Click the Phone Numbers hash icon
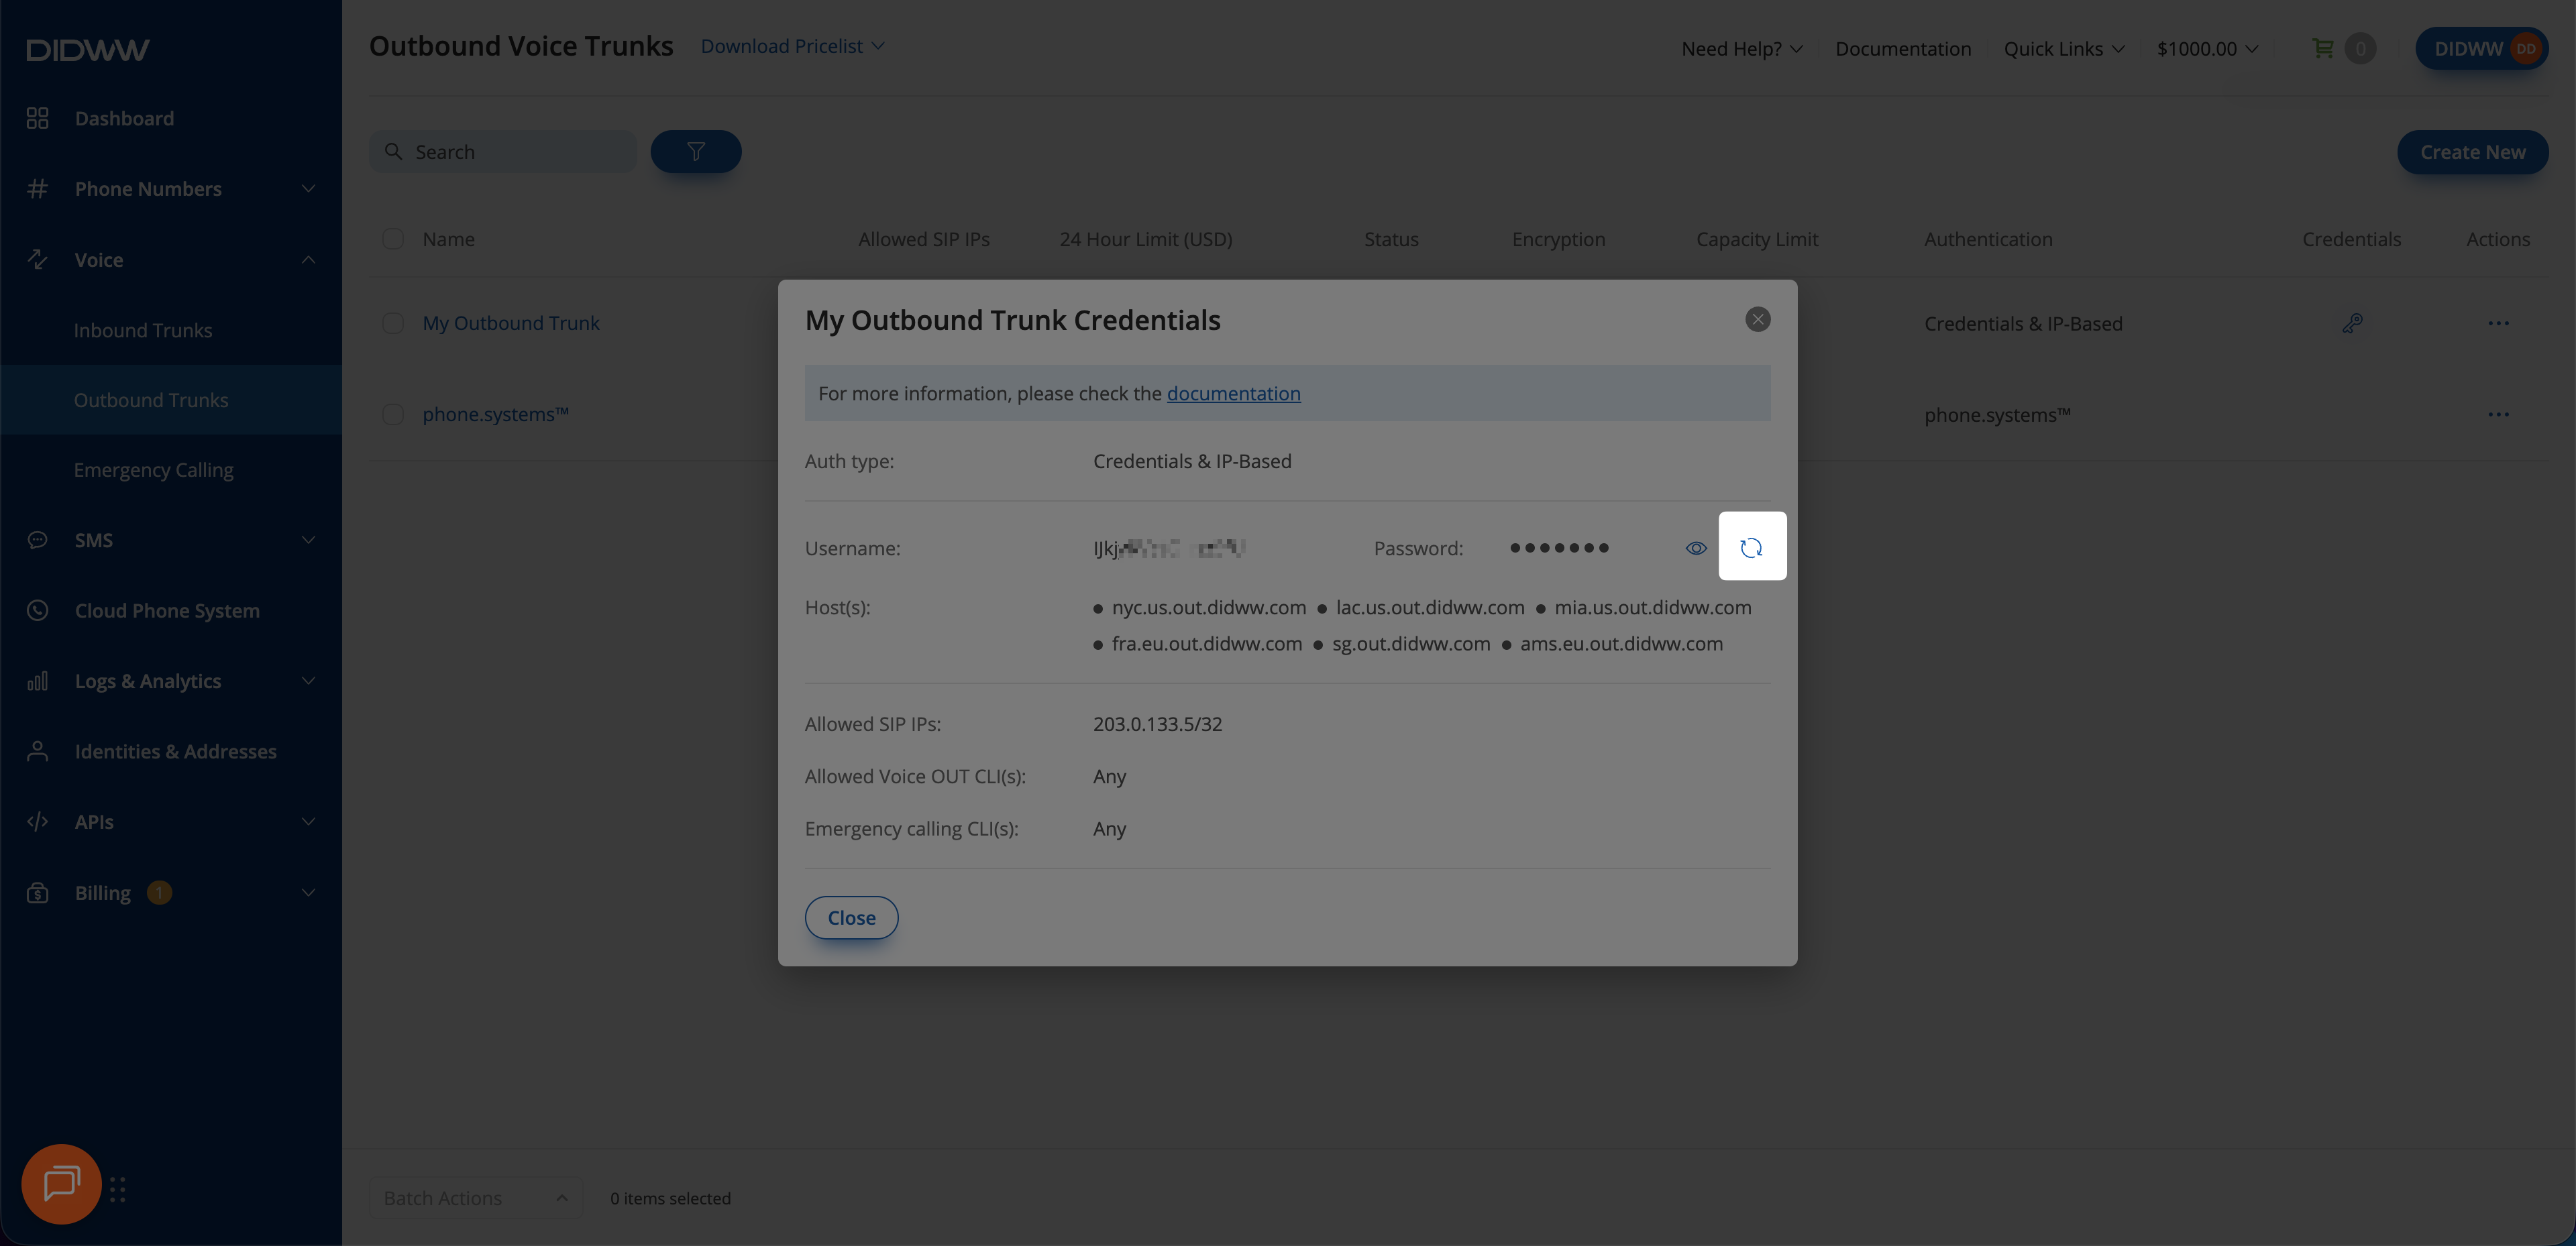The image size is (2576, 1246). (37, 188)
